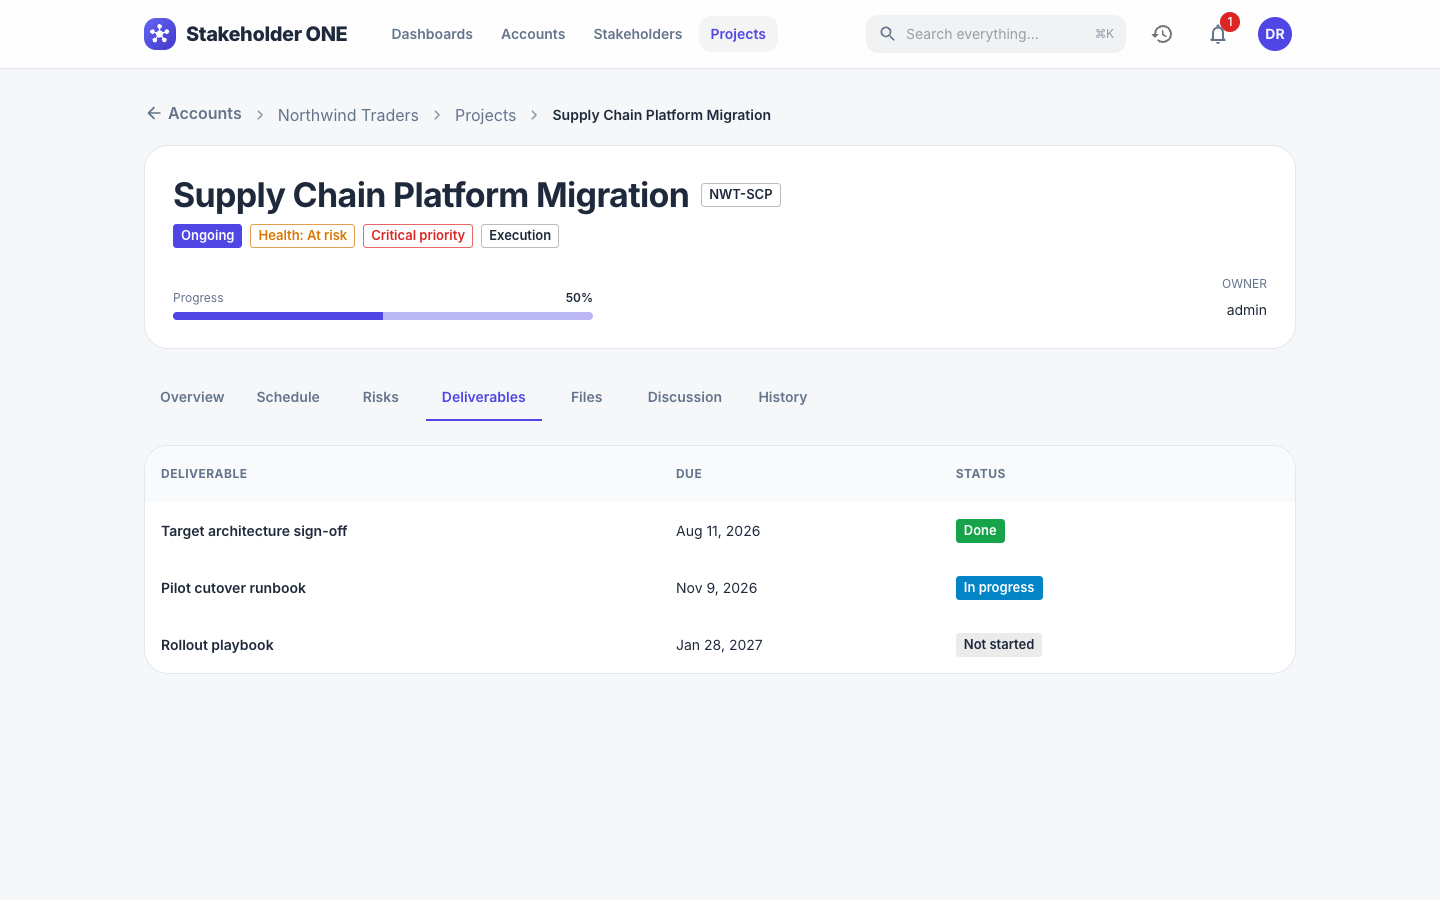Select the Deliverables tab
1440x900 pixels.
[484, 397]
